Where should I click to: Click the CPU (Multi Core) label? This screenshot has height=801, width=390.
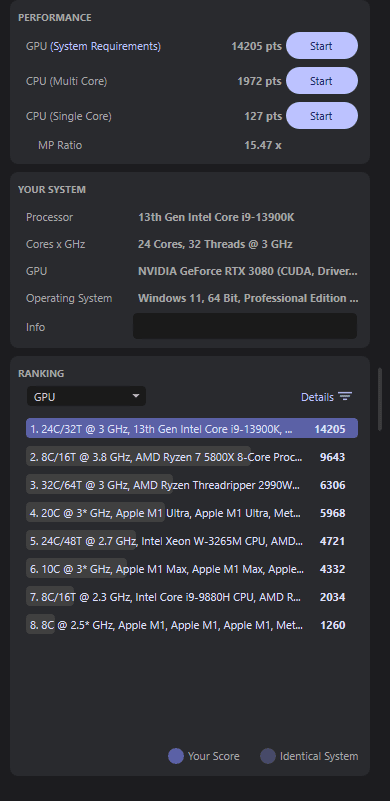(x=66, y=81)
